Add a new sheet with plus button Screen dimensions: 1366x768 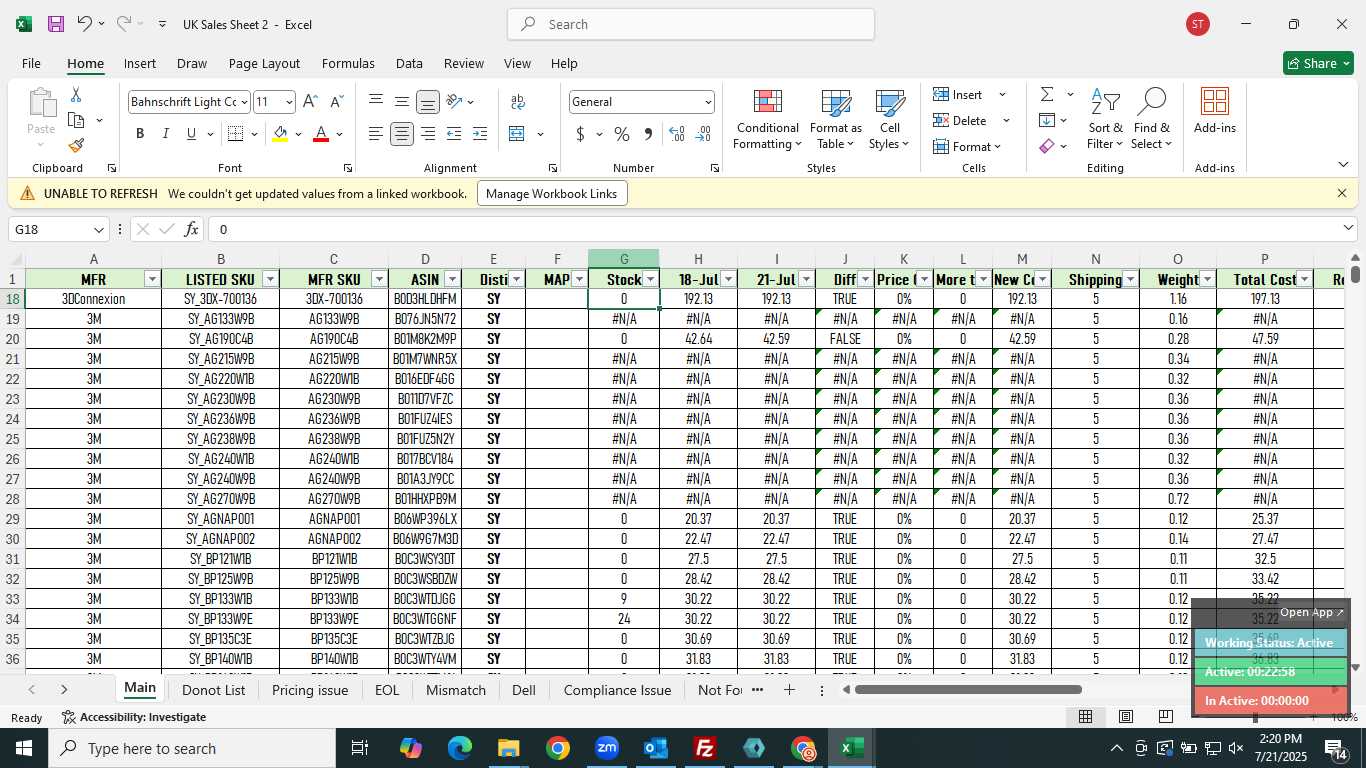(789, 690)
